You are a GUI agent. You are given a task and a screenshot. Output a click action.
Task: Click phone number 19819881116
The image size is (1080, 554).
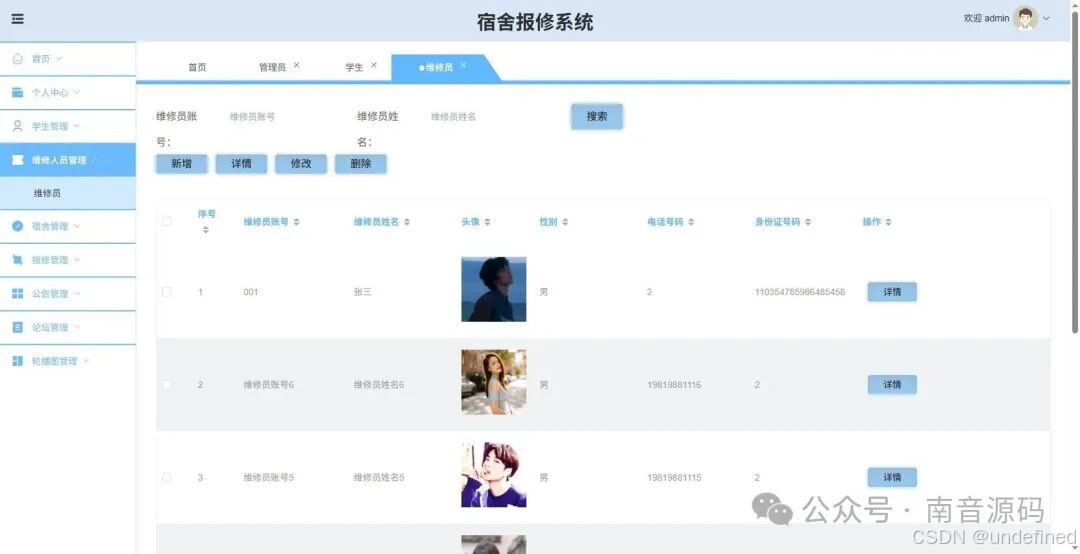[674, 384]
